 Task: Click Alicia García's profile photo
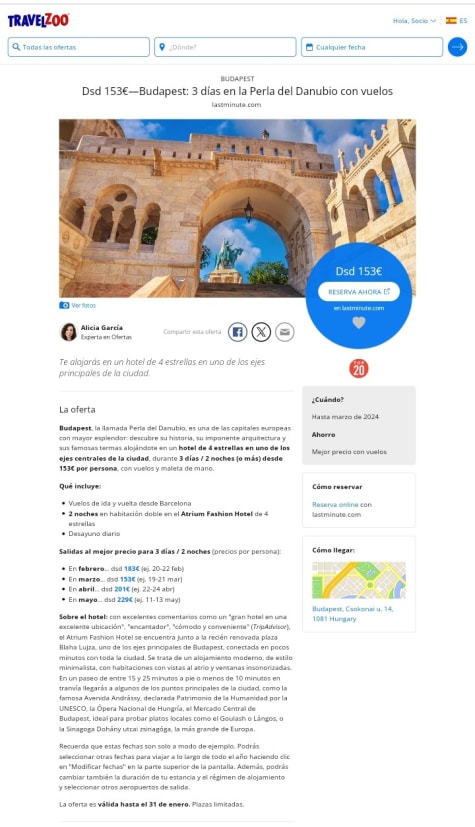pyautogui.click(x=69, y=332)
